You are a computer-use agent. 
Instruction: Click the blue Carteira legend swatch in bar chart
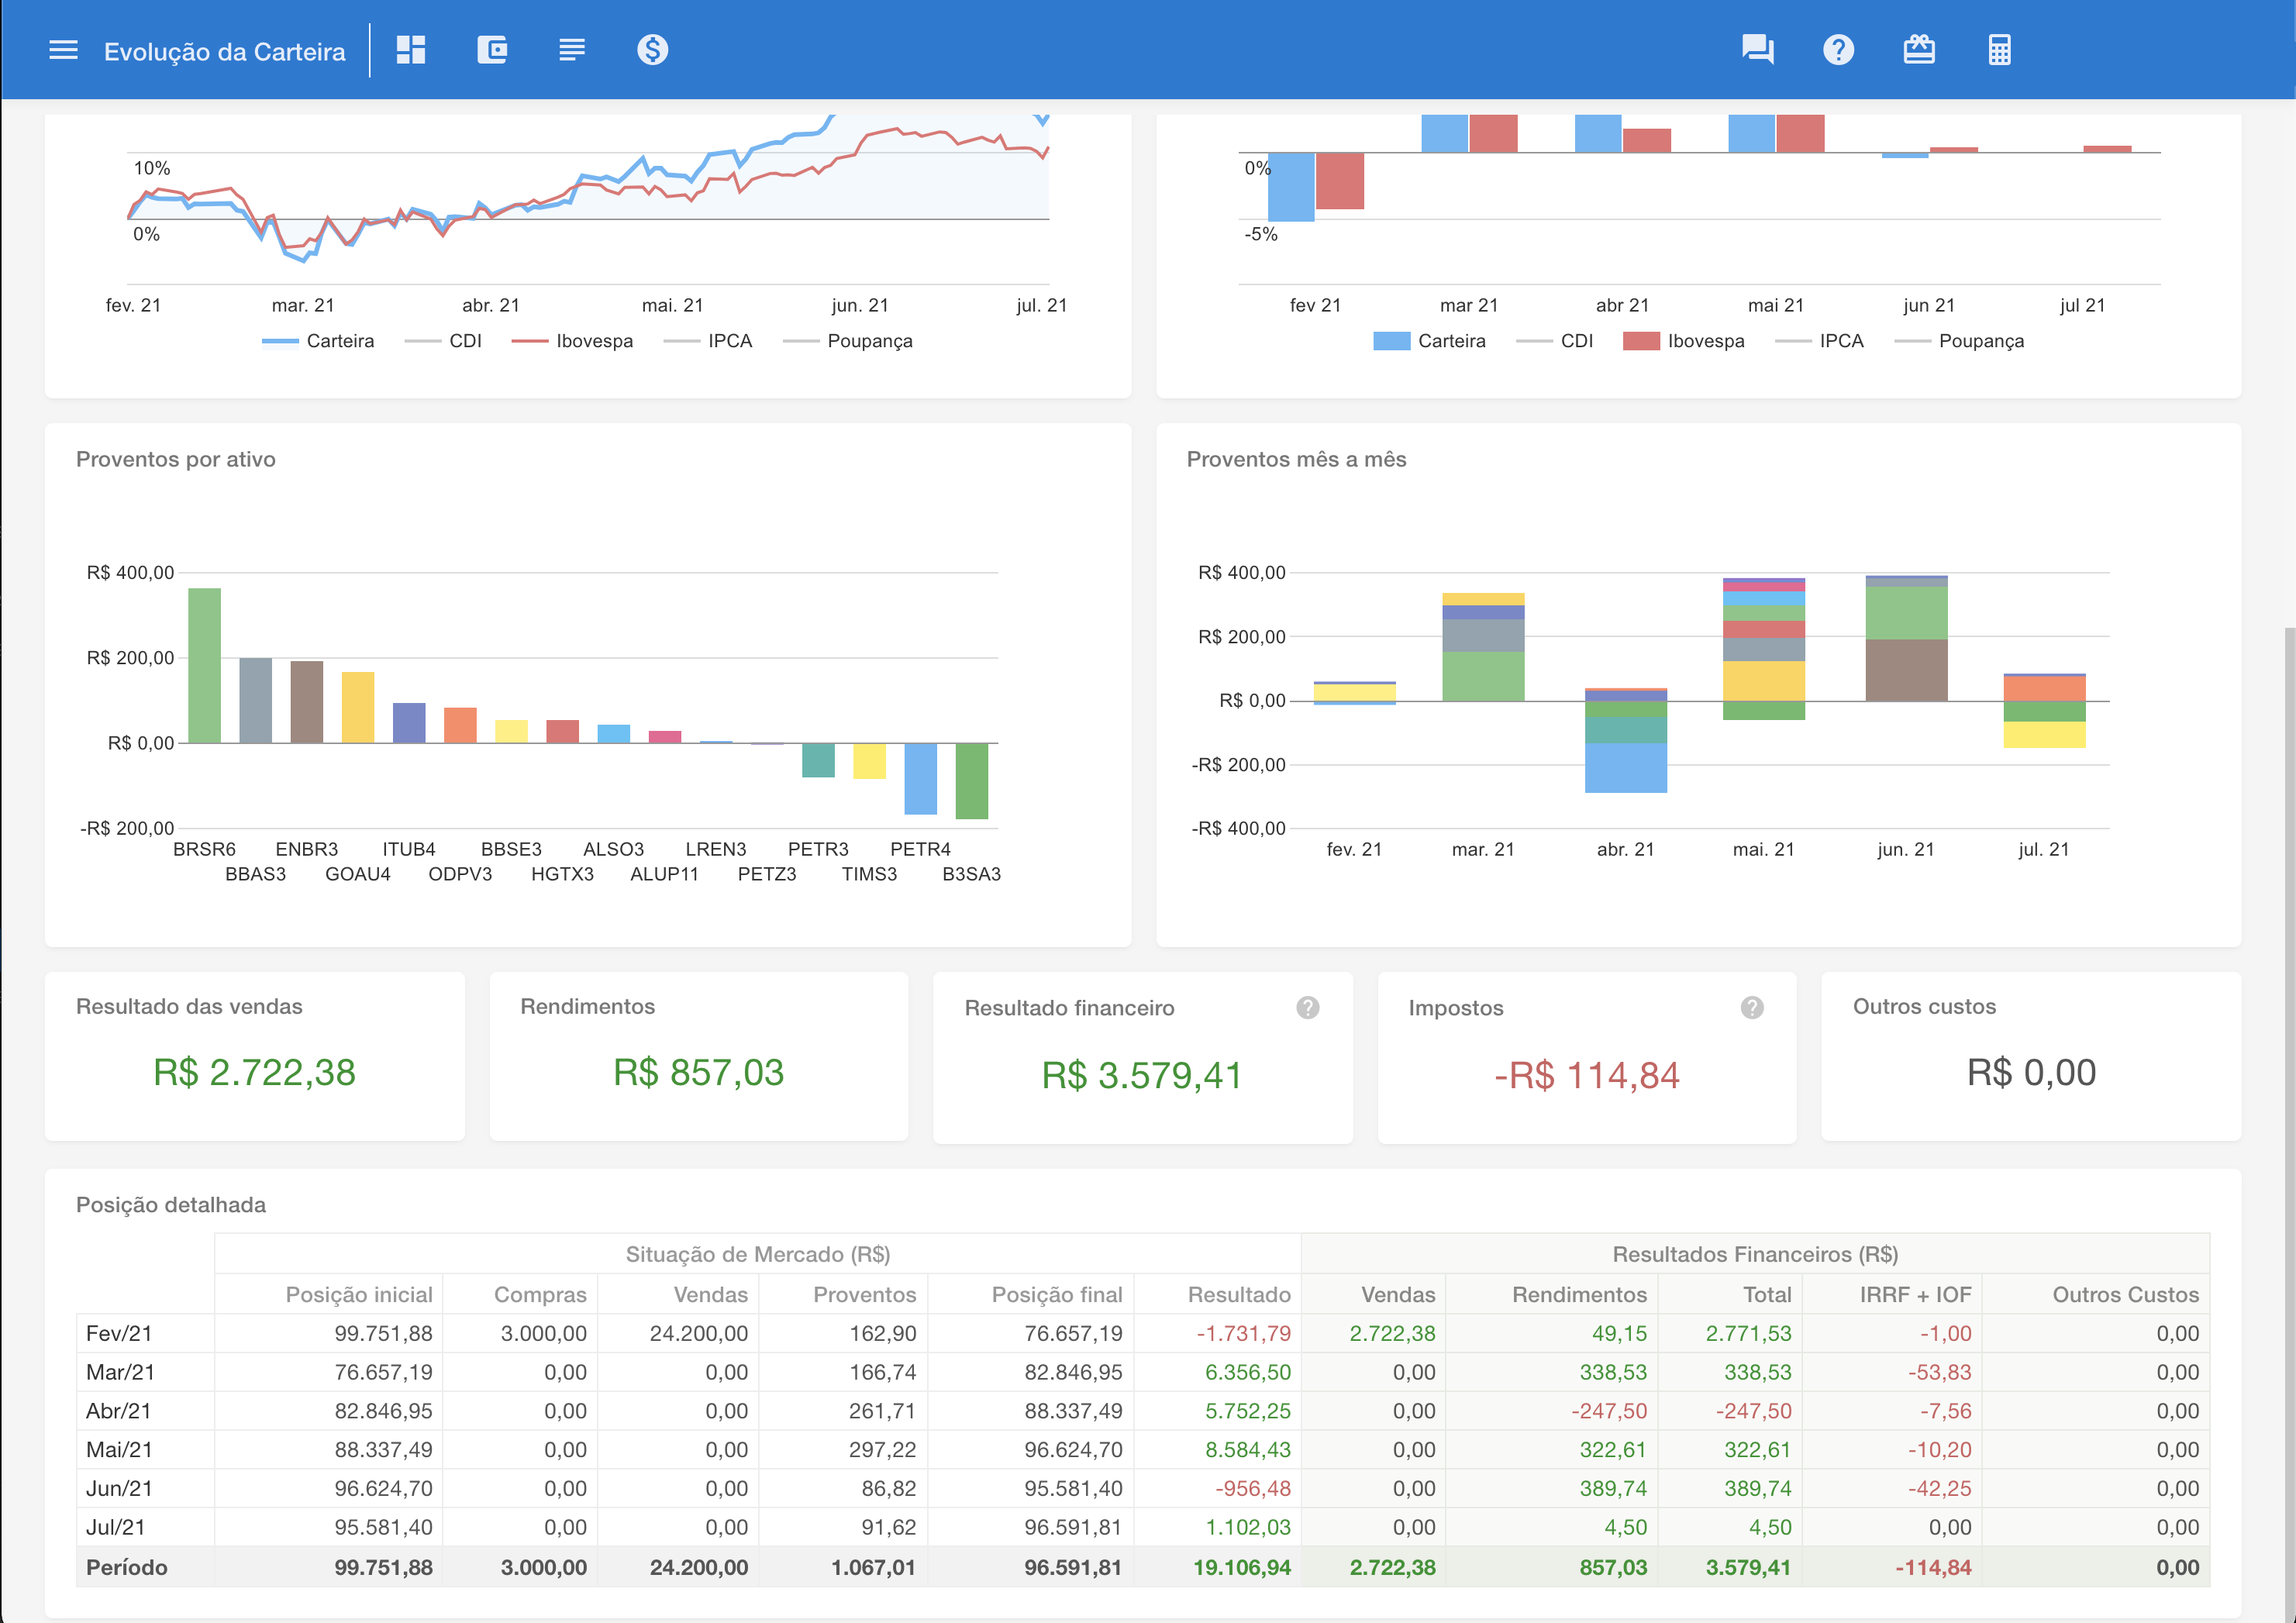point(1391,341)
